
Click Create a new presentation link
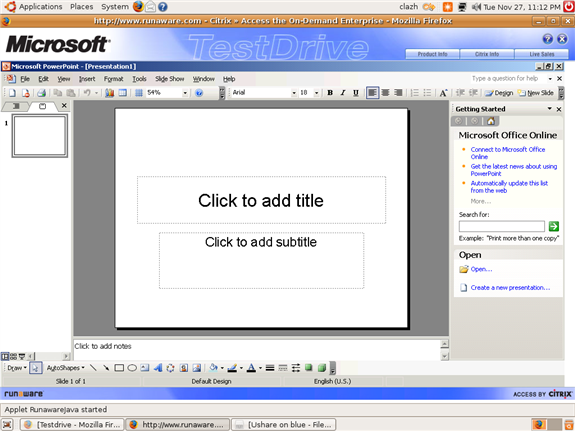coord(510,288)
